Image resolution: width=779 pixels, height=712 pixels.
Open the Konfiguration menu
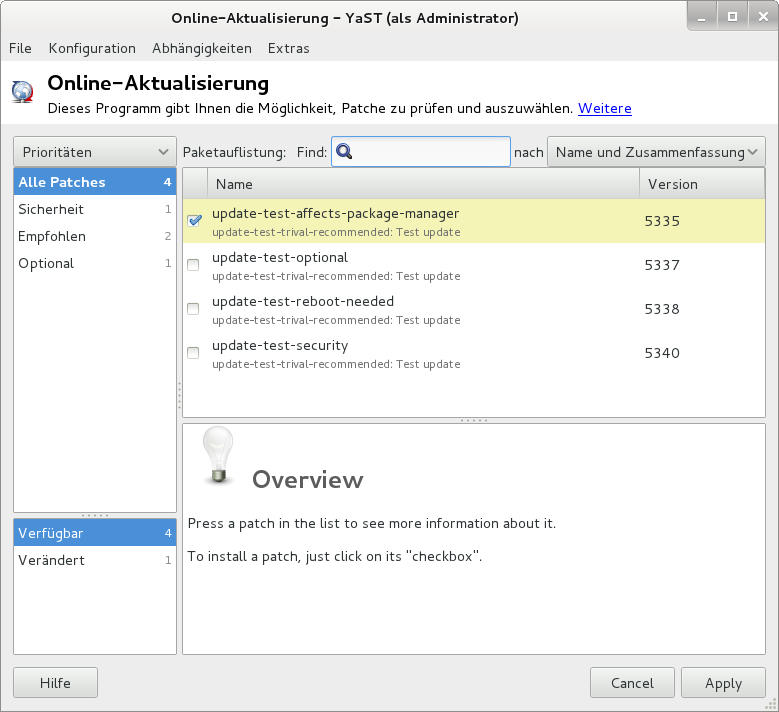pyautogui.click(x=92, y=48)
